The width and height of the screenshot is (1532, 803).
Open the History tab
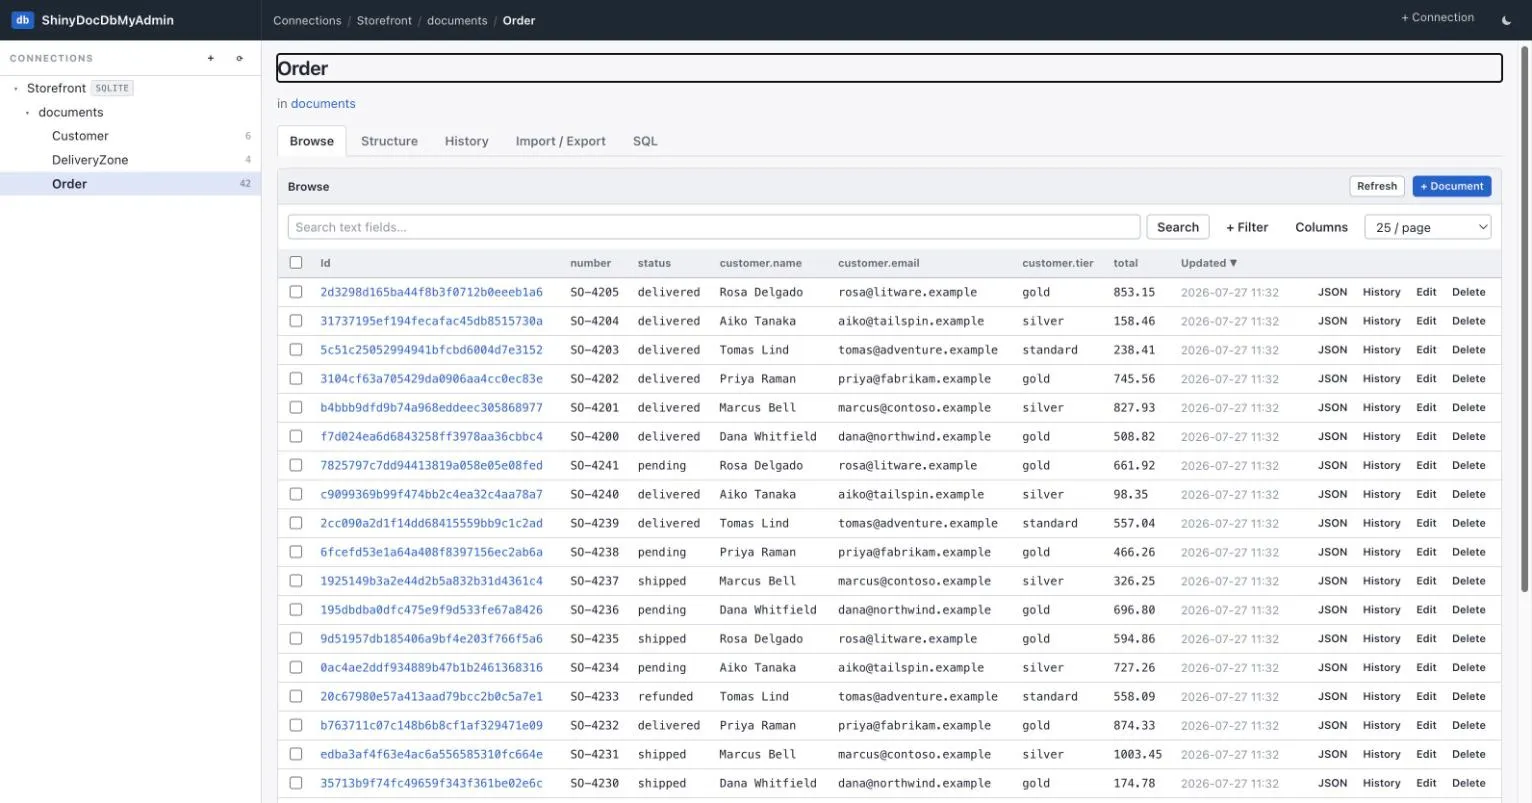click(466, 141)
